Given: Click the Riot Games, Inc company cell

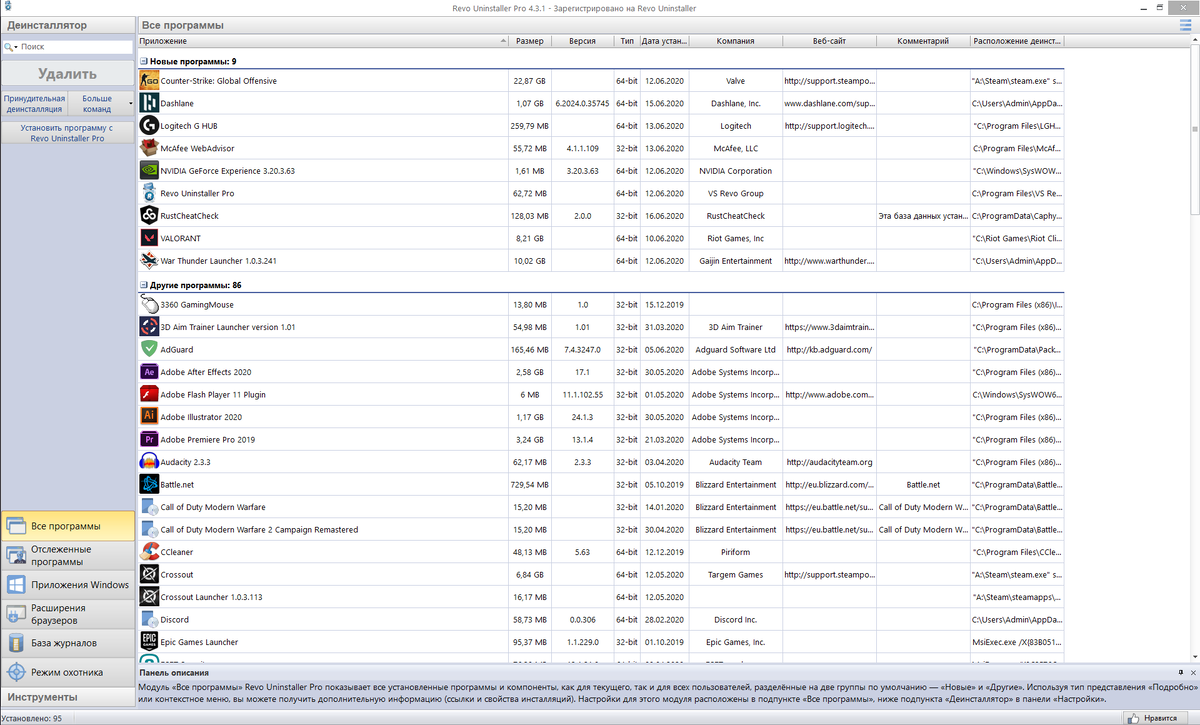Looking at the screenshot, I should coord(735,238).
